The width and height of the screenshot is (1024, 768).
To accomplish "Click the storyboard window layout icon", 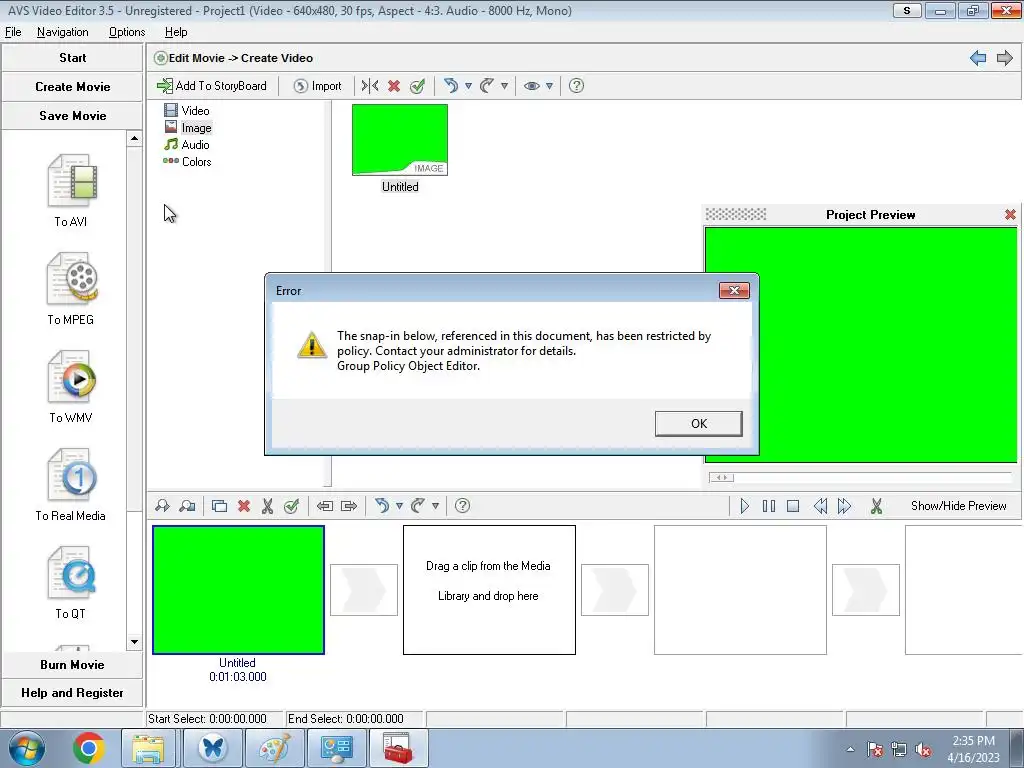I will click(219, 505).
